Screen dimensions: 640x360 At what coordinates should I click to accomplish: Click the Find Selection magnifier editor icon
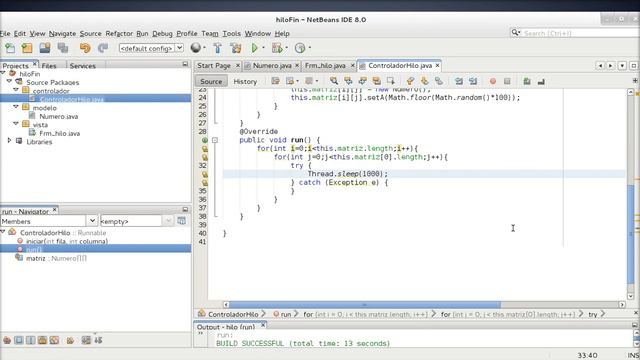(x=334, y=81)
